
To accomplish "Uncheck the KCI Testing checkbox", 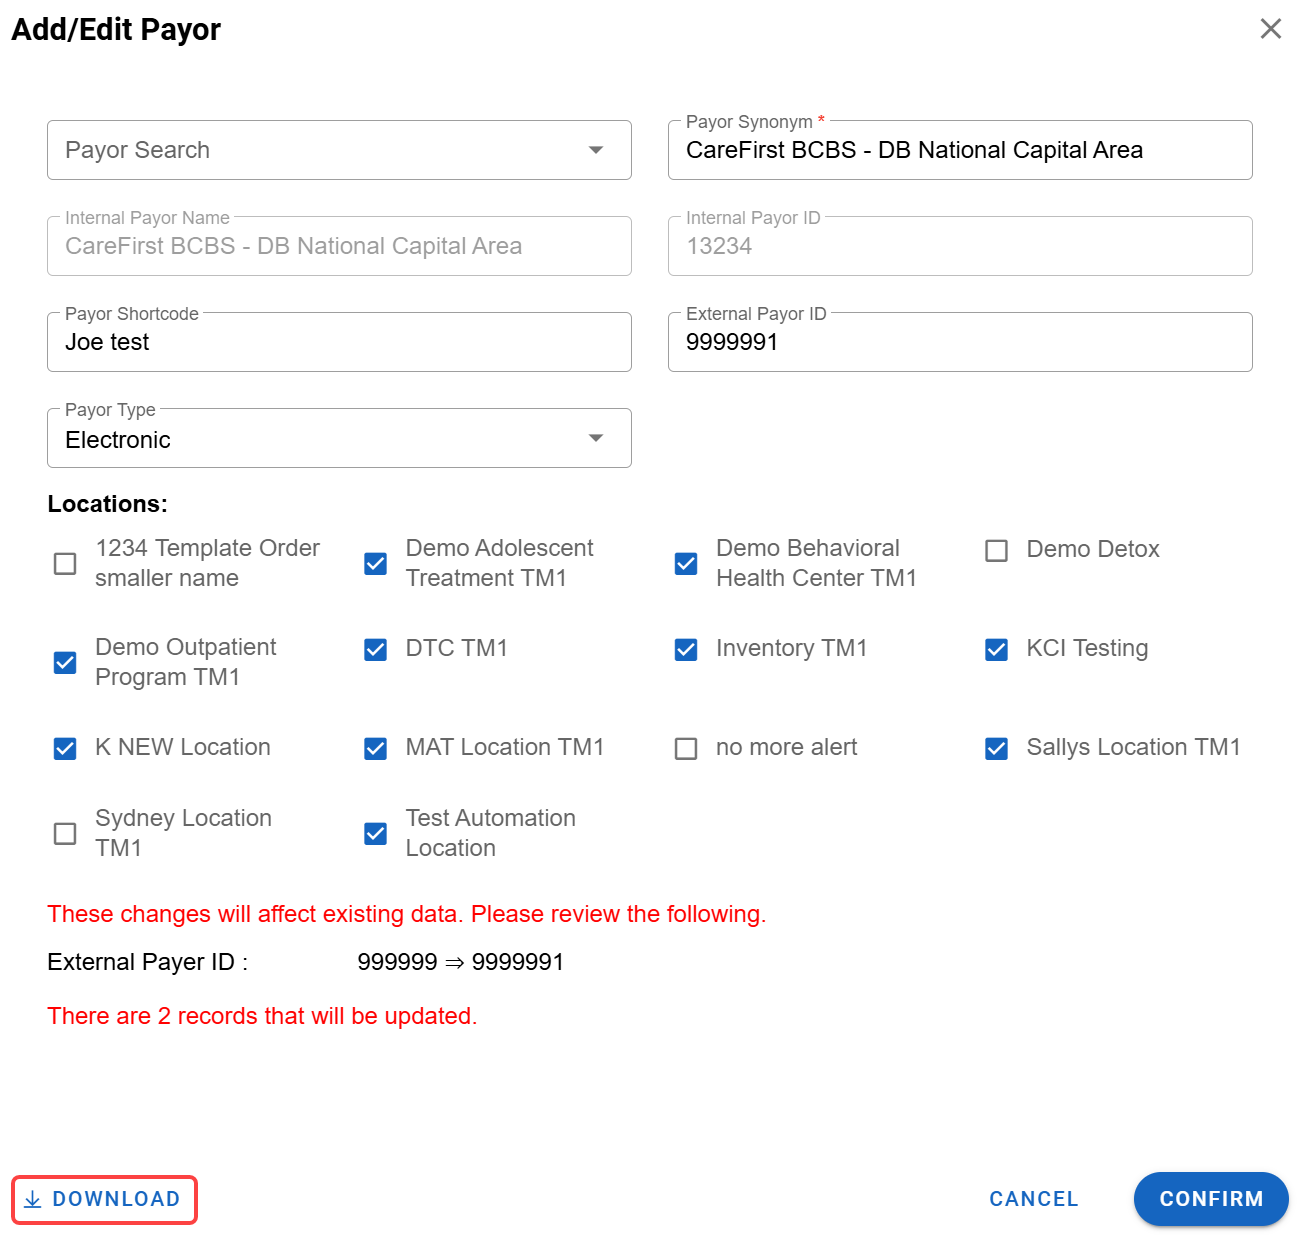I will (x=996, y=649).
